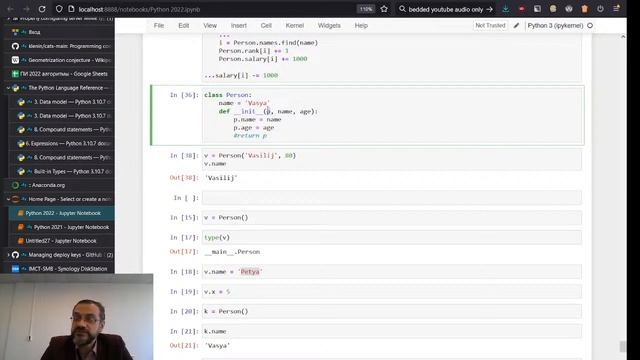This screenshot has height=360, width=640.
Task: Open the Google Sheets tab in the sidebar
Action: [60, 74]
